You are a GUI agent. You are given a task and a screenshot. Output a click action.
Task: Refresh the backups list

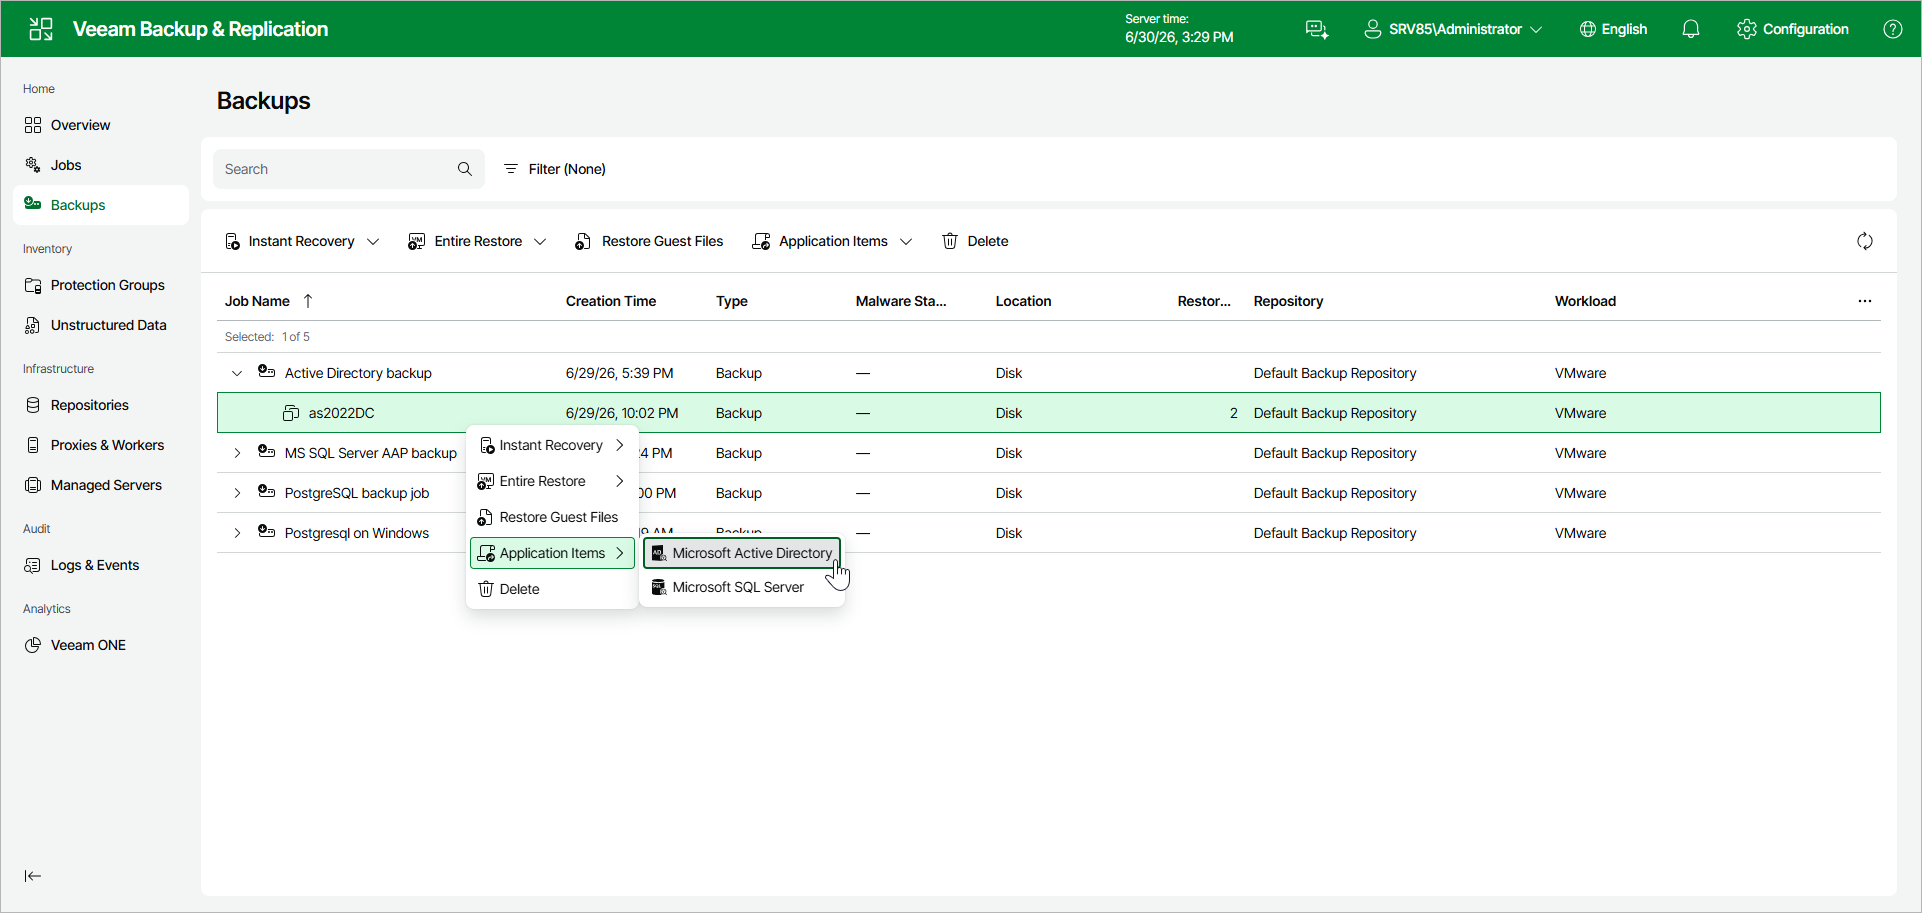click(1865, 241)
